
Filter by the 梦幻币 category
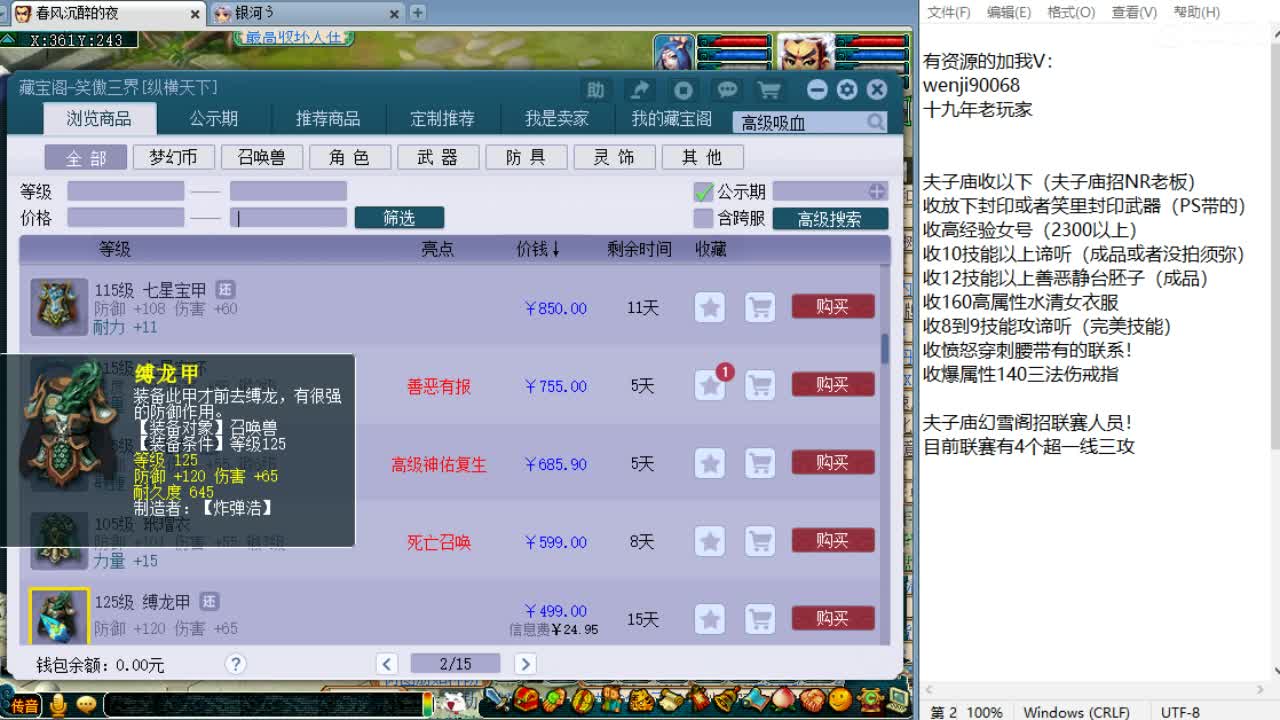173,158
